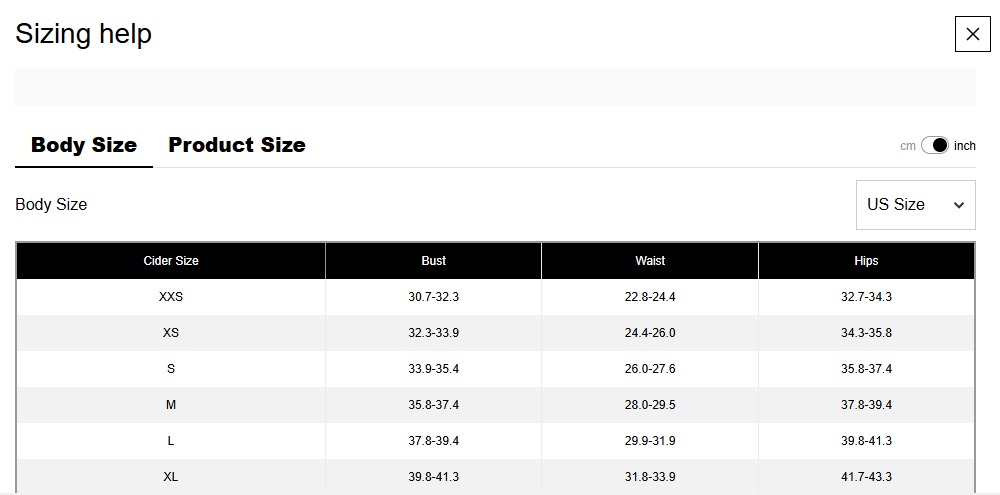Switch to the Product Size tab
Viewport: 1000px width, 495px height.
237,145
